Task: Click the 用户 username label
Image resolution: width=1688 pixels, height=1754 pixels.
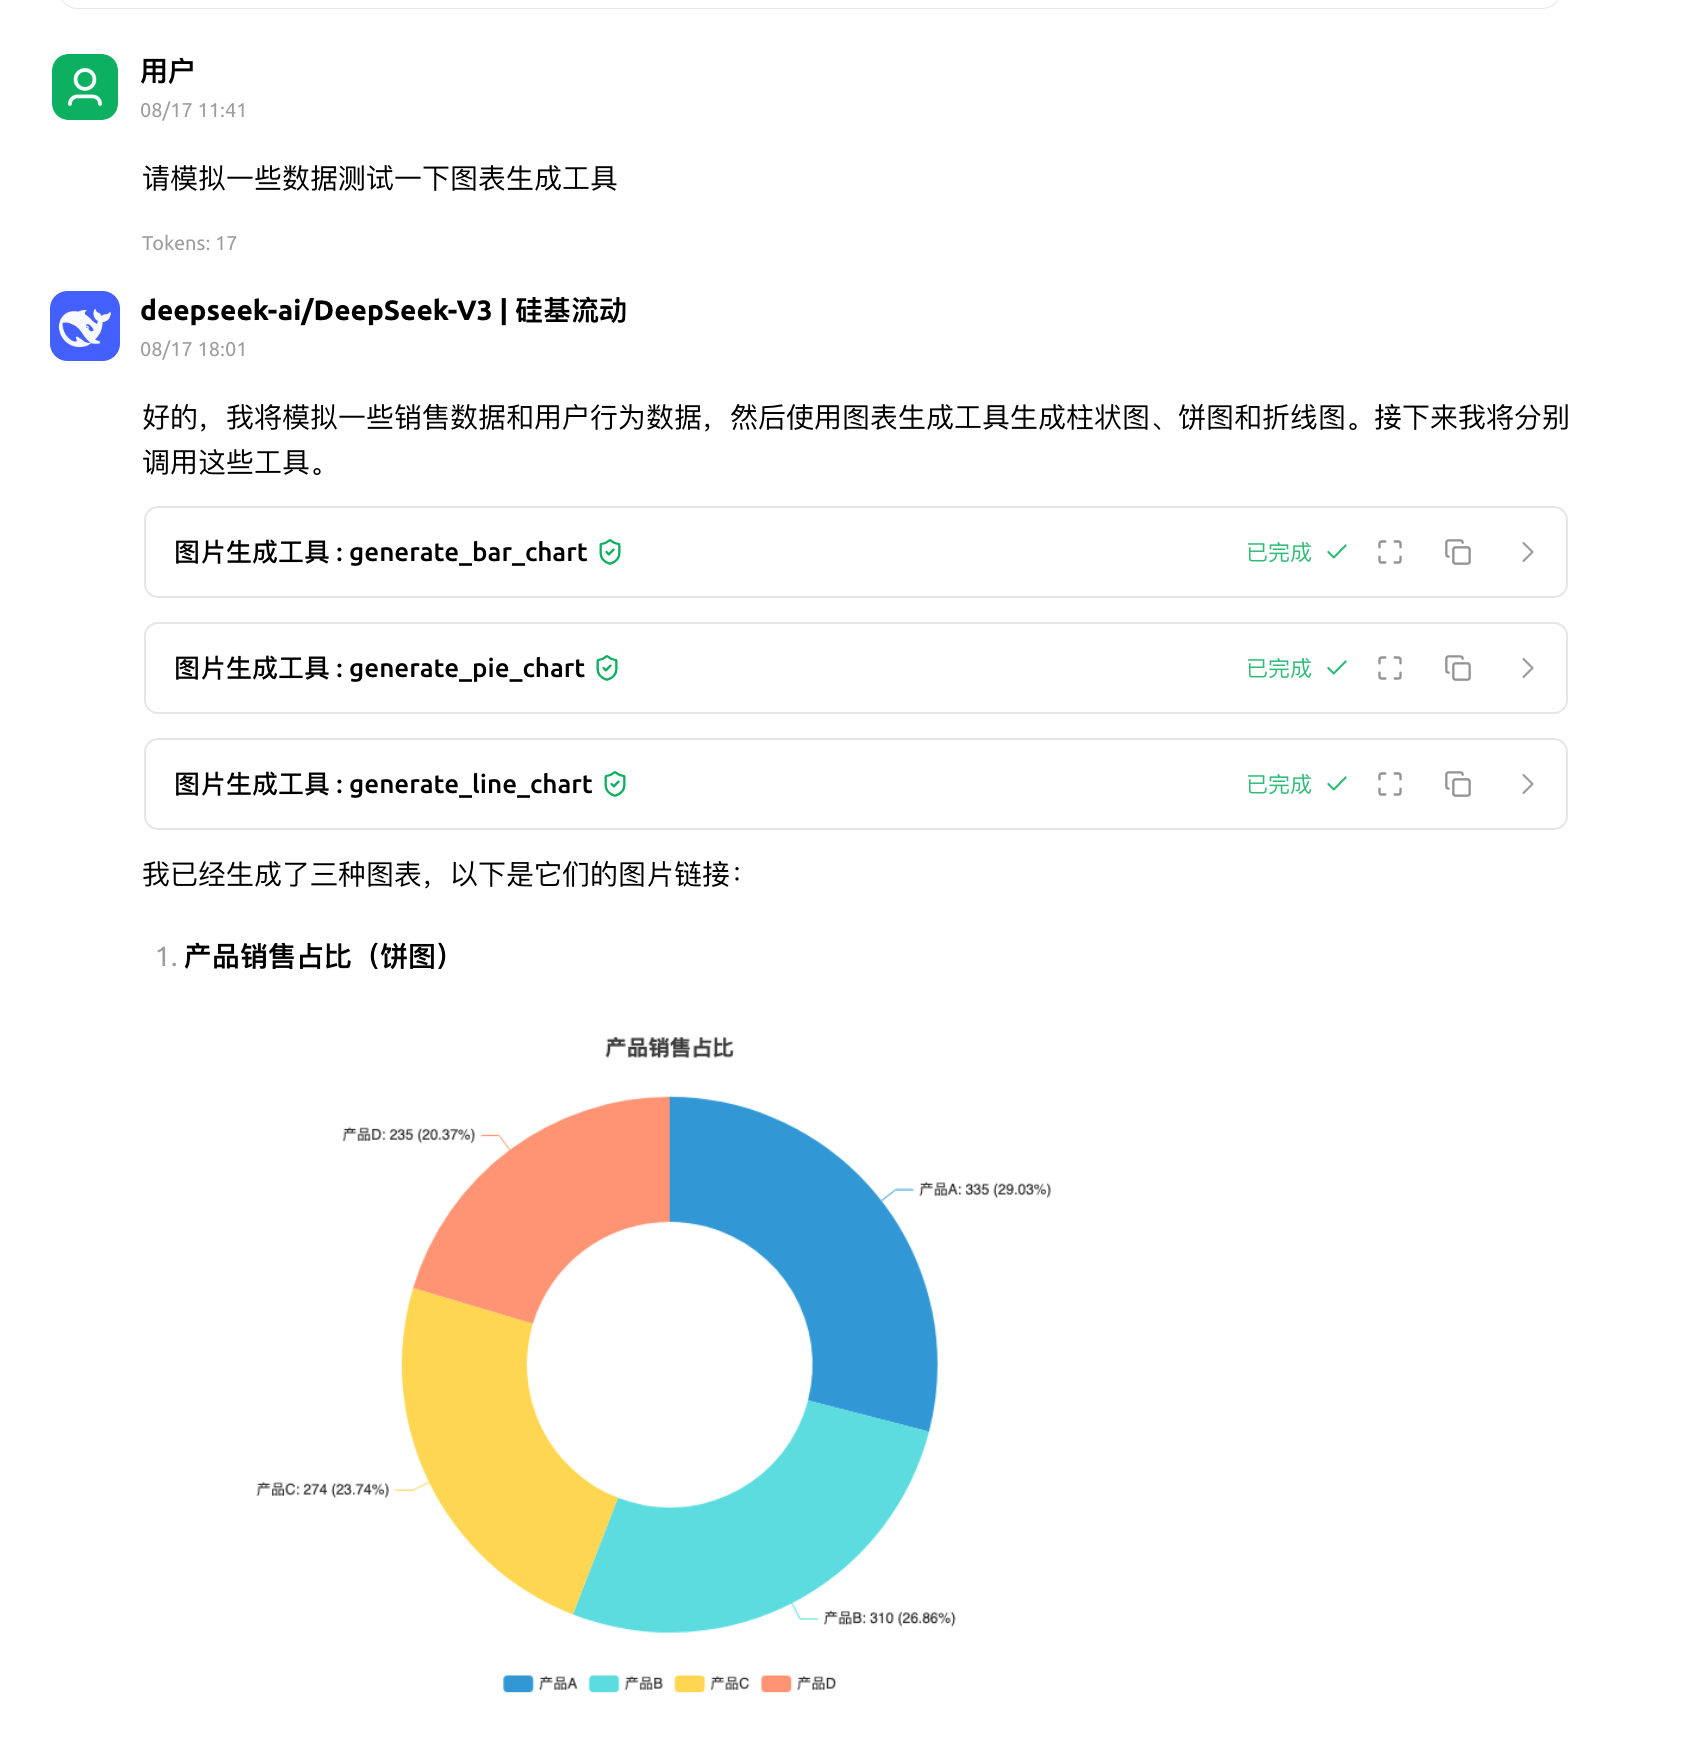Action: tap(167, 71)
